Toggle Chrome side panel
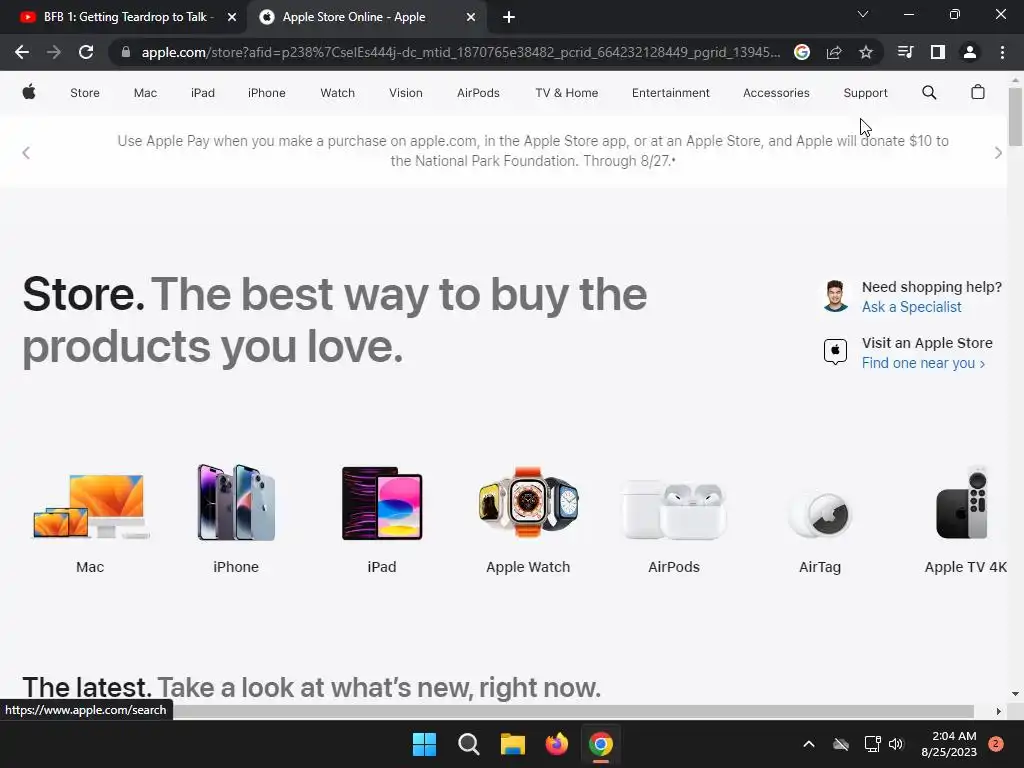The height and width of the screenshot is (768, 1024). [x=937, y=52]
